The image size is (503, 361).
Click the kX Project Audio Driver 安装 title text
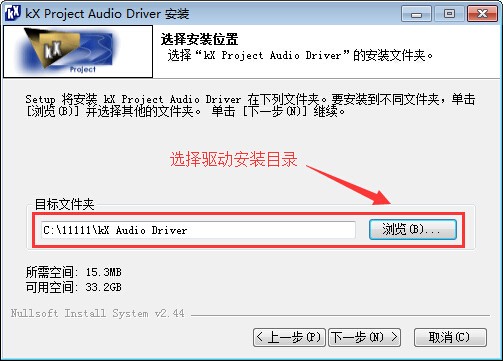click(x=107, y=14)
